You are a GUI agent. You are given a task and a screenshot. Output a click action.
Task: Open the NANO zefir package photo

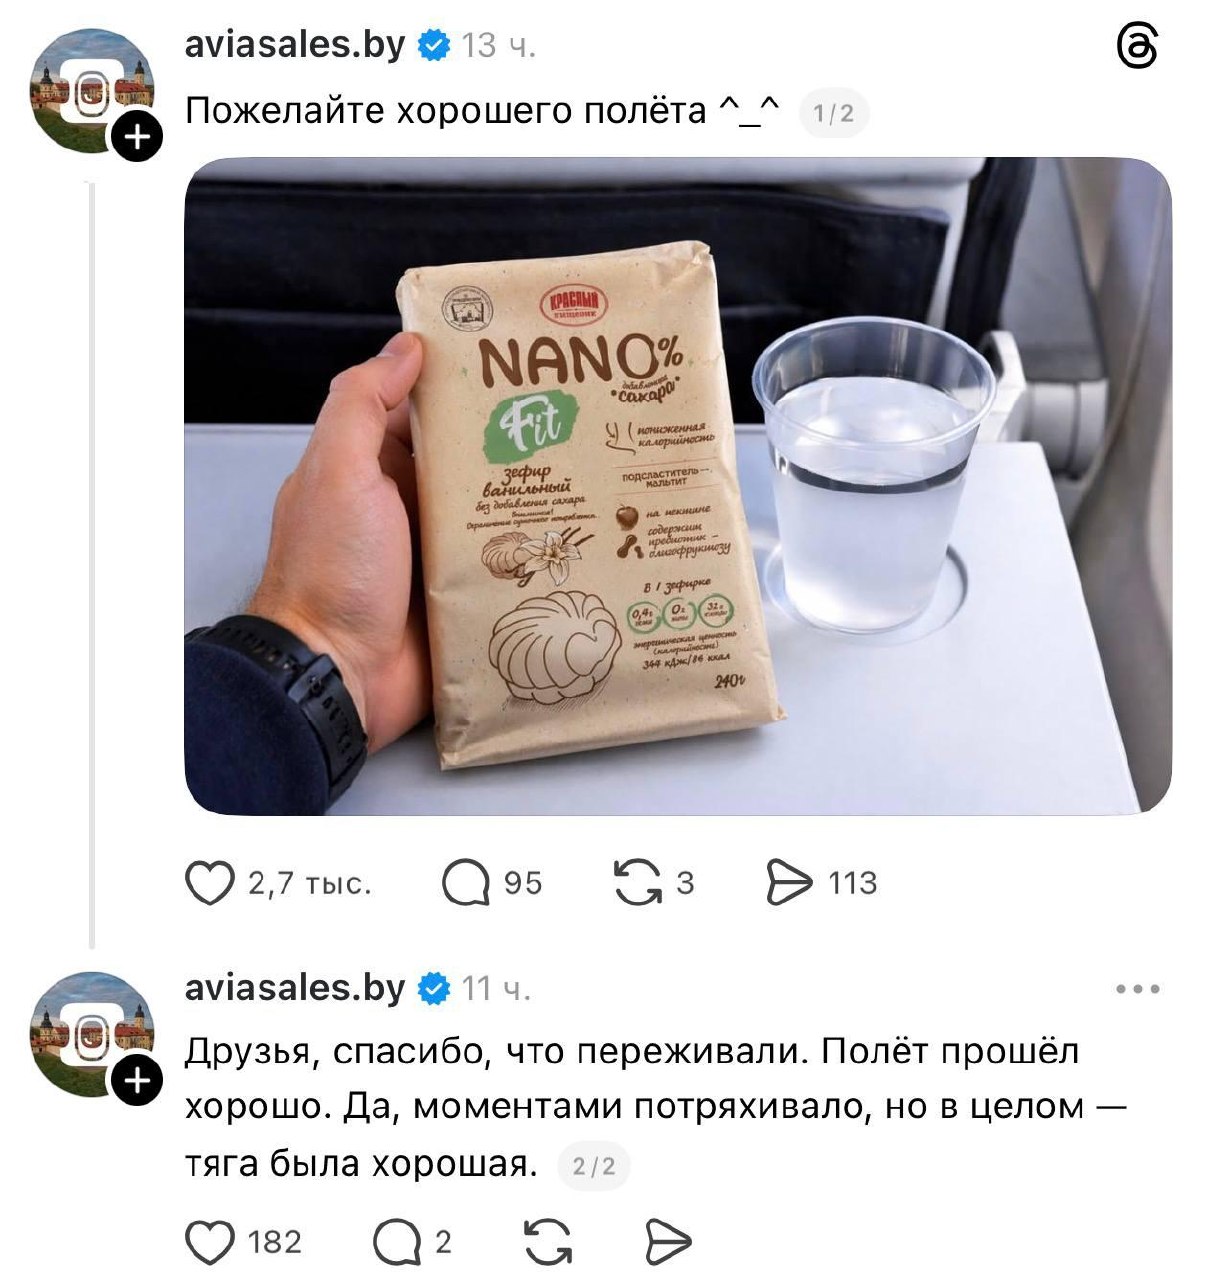[x=678, y=486]
